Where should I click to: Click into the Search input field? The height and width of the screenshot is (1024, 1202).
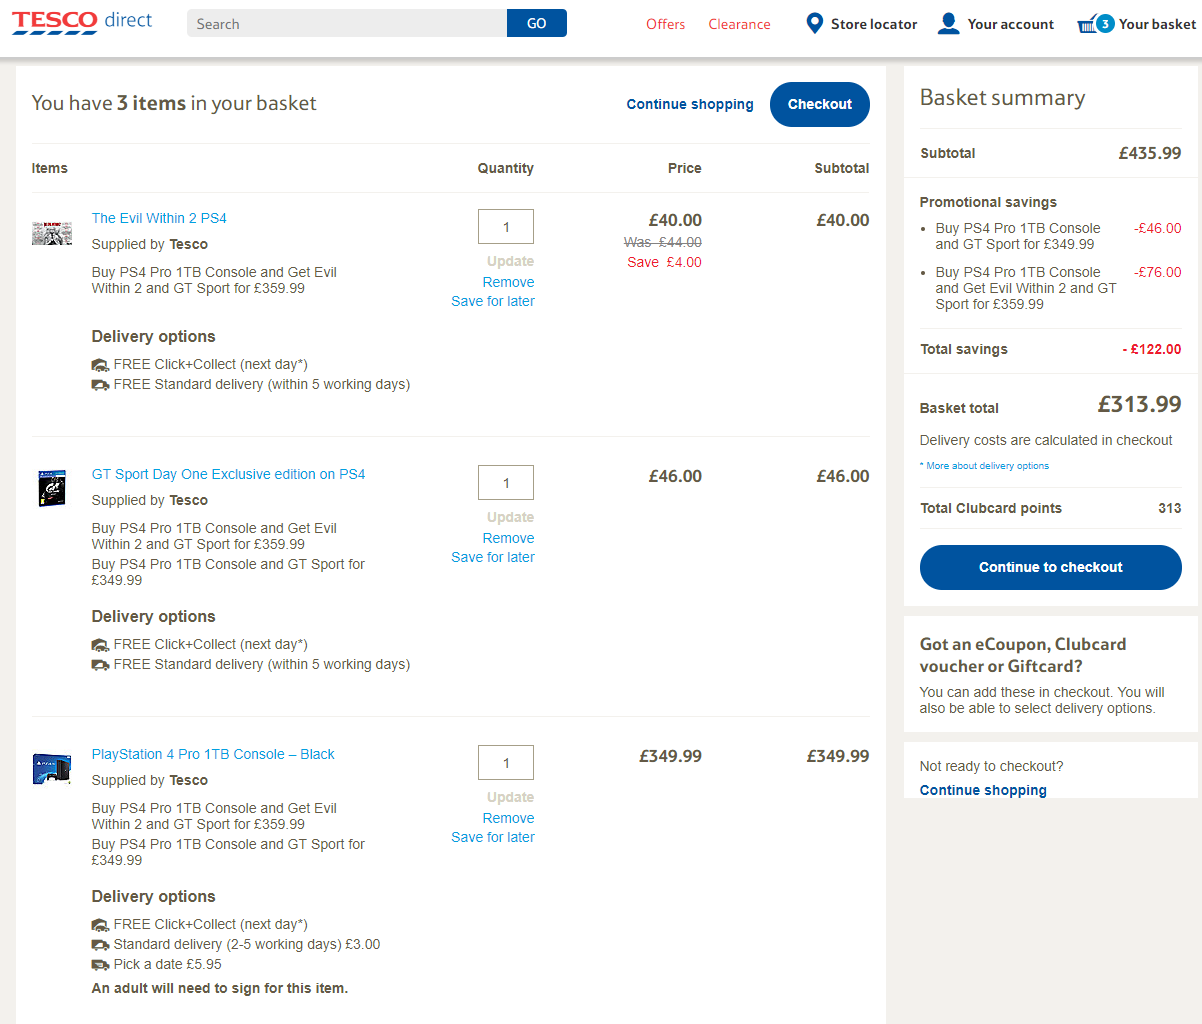(x=347, y=23)
